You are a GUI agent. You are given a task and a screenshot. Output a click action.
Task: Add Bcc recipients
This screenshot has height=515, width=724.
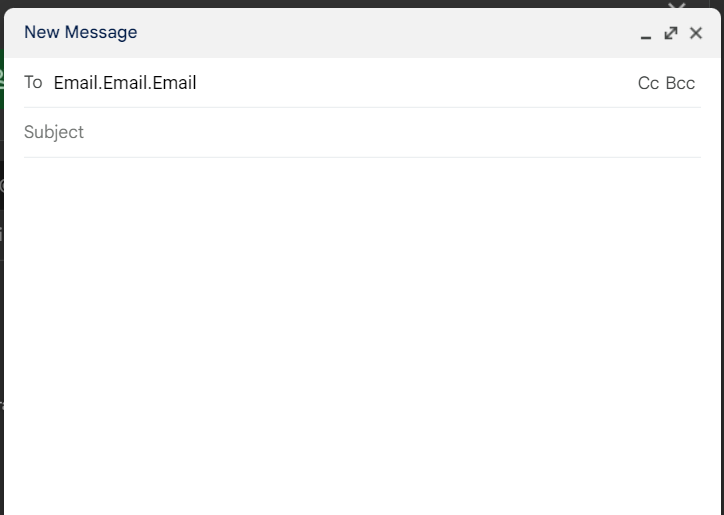click(x=680, y=83)
